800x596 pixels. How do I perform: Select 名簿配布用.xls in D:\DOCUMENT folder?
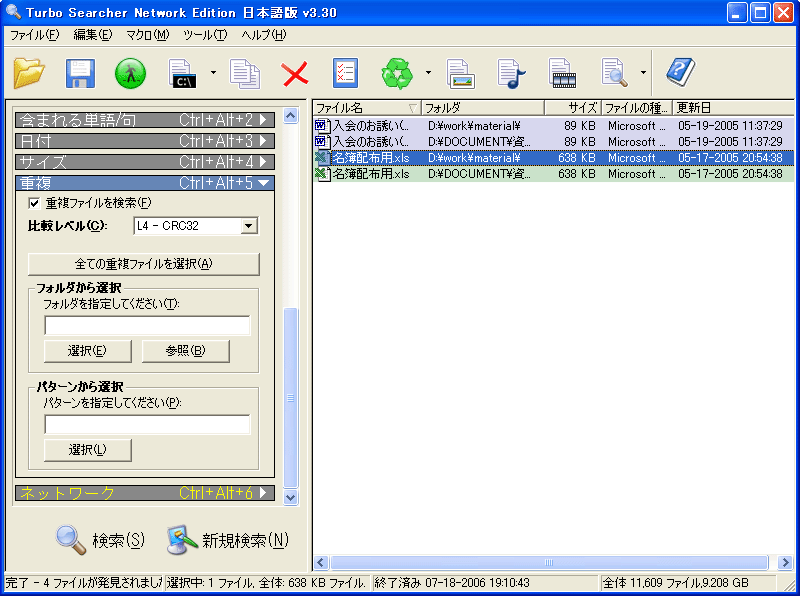[554, 173]
